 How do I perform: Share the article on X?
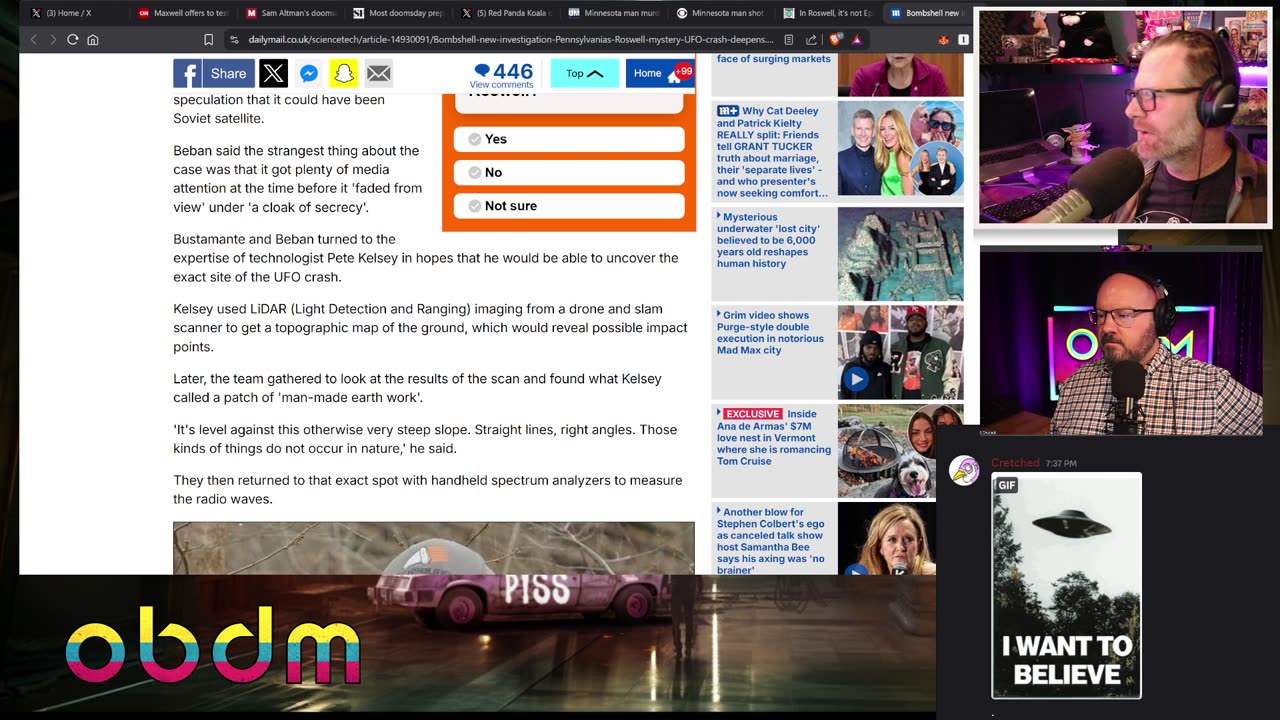273,73
